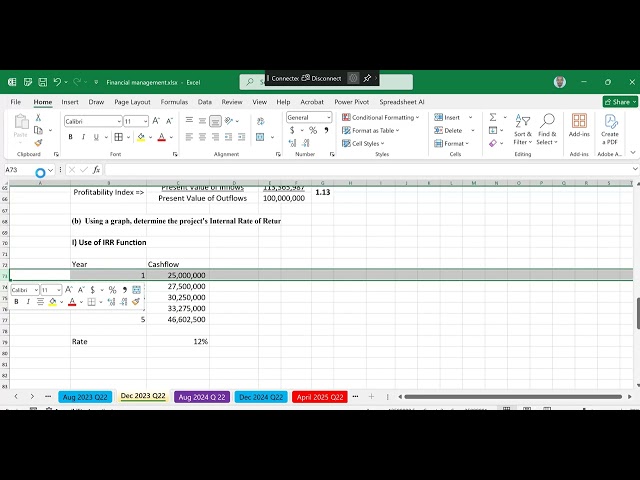
Task: Select Align Left in ribbon
Action: point(189,137)
